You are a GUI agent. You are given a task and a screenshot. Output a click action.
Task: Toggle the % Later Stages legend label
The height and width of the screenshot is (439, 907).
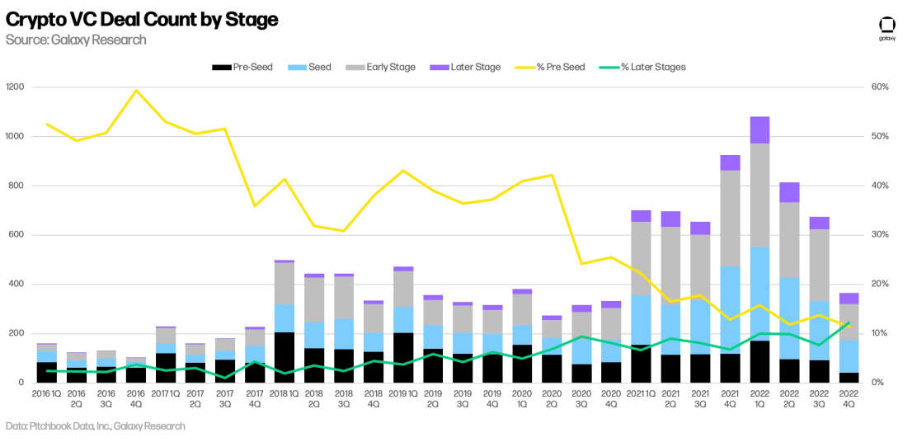click(653, 67)
